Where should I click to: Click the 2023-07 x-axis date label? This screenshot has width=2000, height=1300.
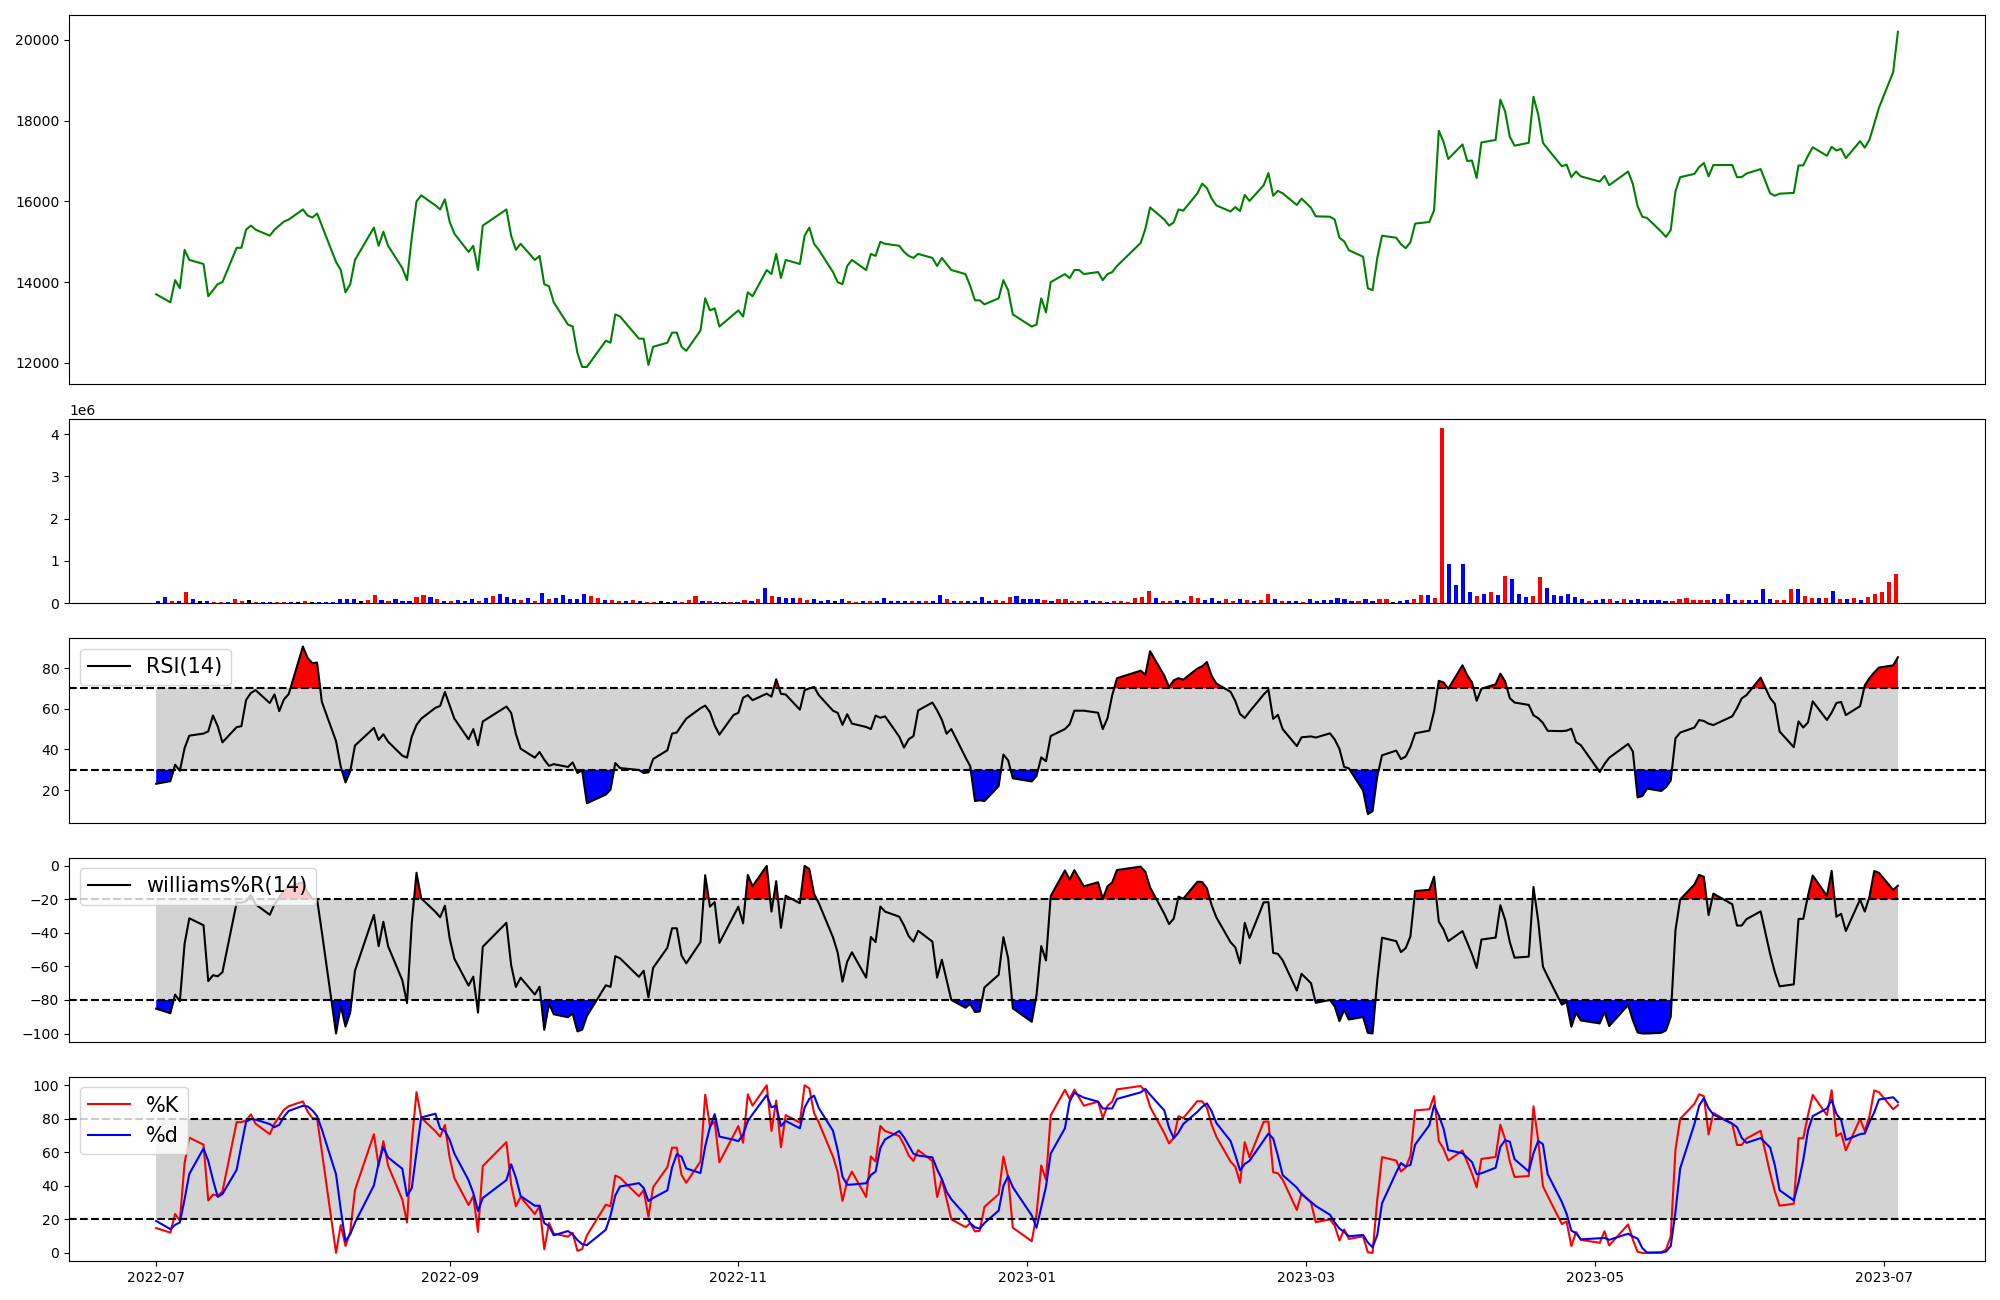click(x=1884, y=1277)
